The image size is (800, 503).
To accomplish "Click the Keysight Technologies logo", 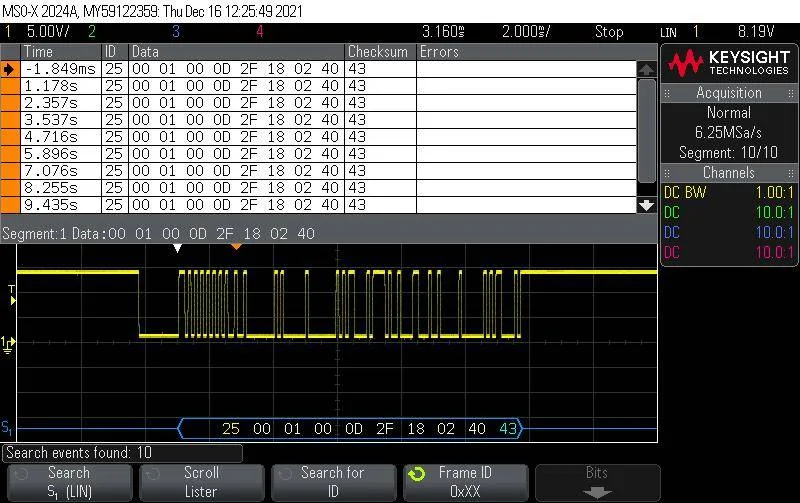I will [x=730, y=63].
